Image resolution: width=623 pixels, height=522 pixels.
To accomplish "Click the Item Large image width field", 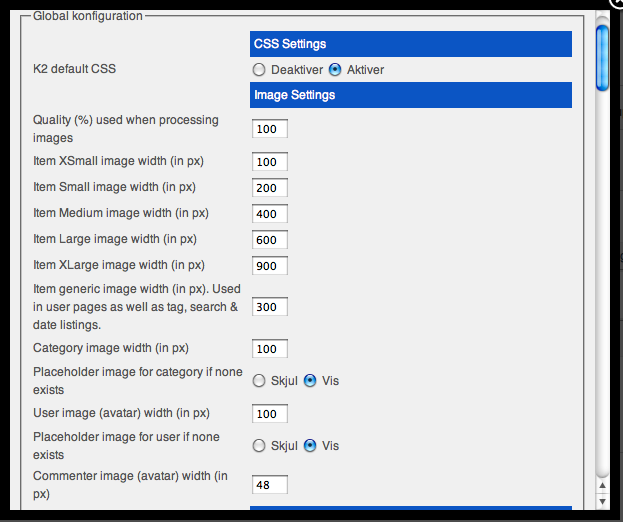I will point(270,240).
